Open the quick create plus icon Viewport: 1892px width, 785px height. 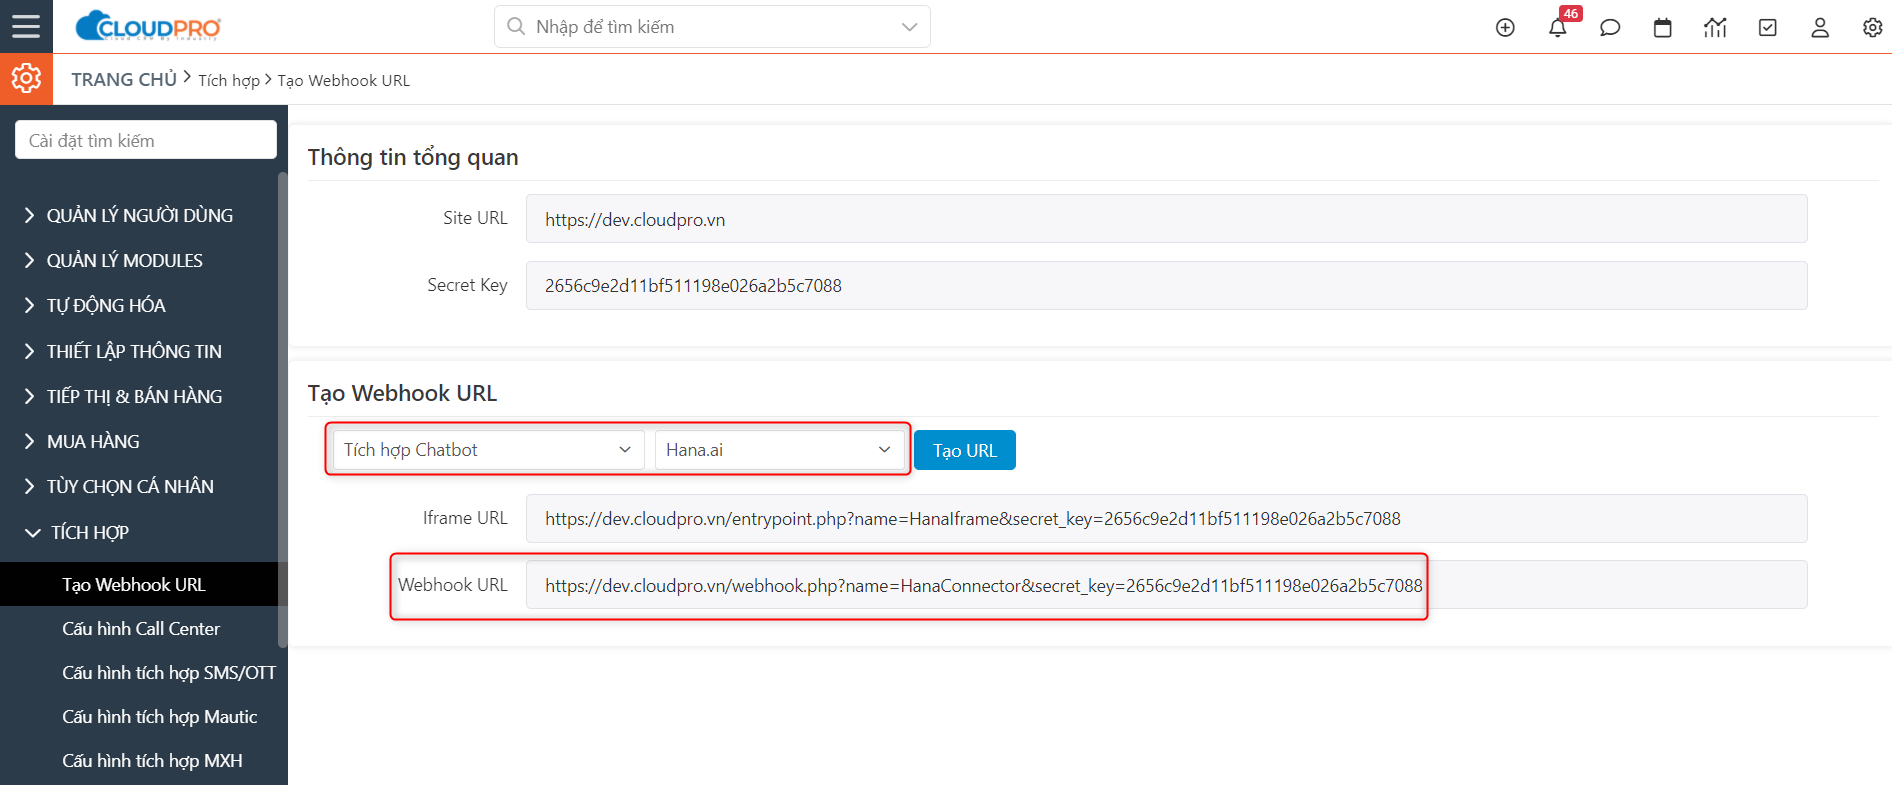tap(1505, 28)
